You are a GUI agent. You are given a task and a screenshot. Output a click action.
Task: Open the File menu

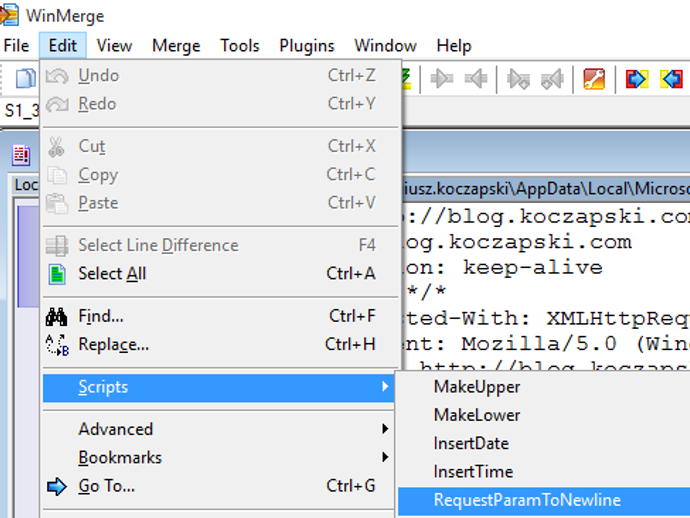point(16,45)
